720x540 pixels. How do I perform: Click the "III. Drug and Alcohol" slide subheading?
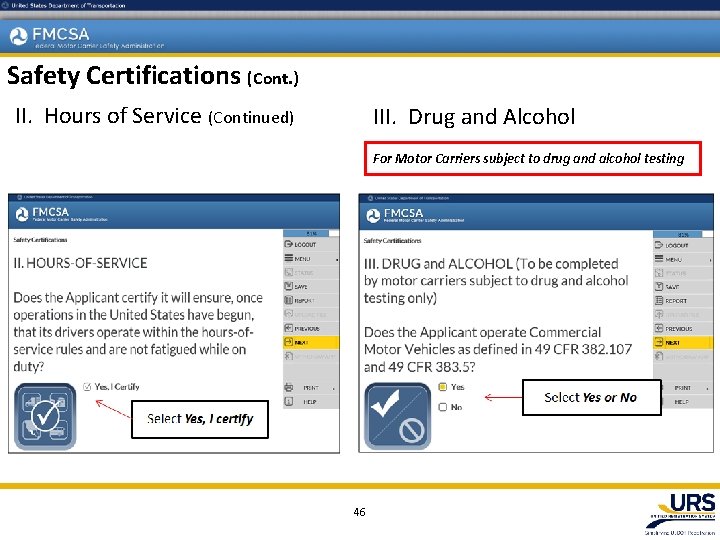point(474,117)
